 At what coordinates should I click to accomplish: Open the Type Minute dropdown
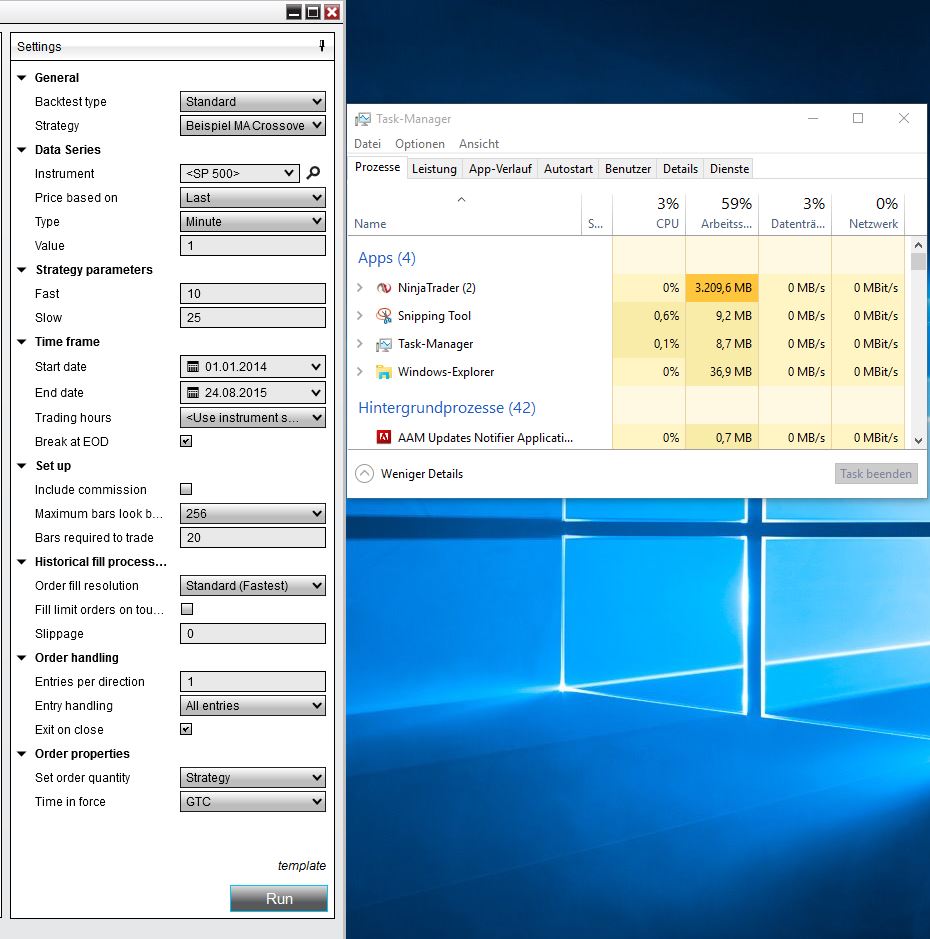pos(253,222)
